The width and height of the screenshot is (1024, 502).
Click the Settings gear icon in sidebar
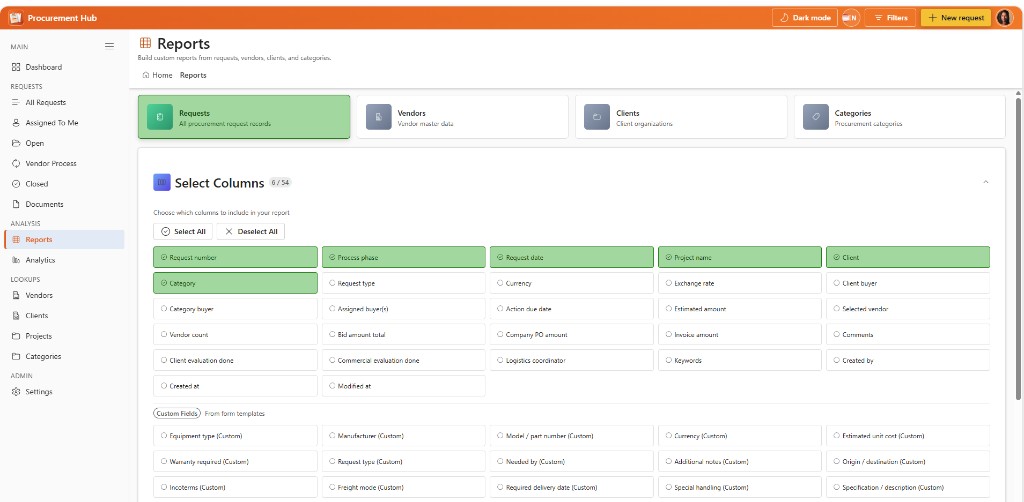click(x=16, y=392)
